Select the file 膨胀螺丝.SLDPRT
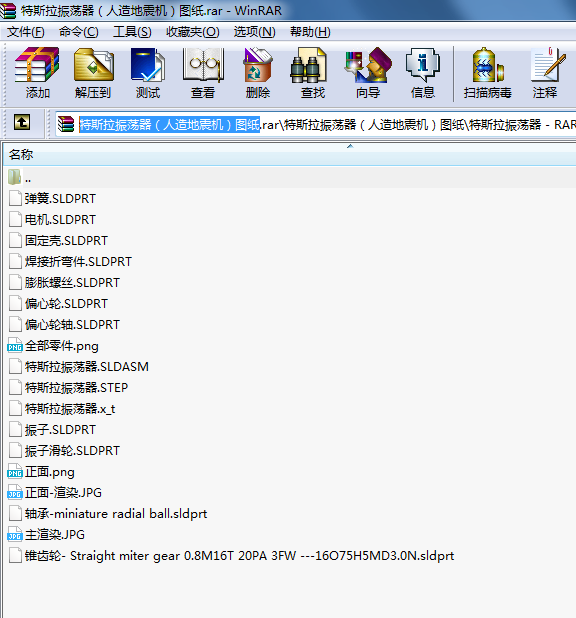 [x=72, y=283]
